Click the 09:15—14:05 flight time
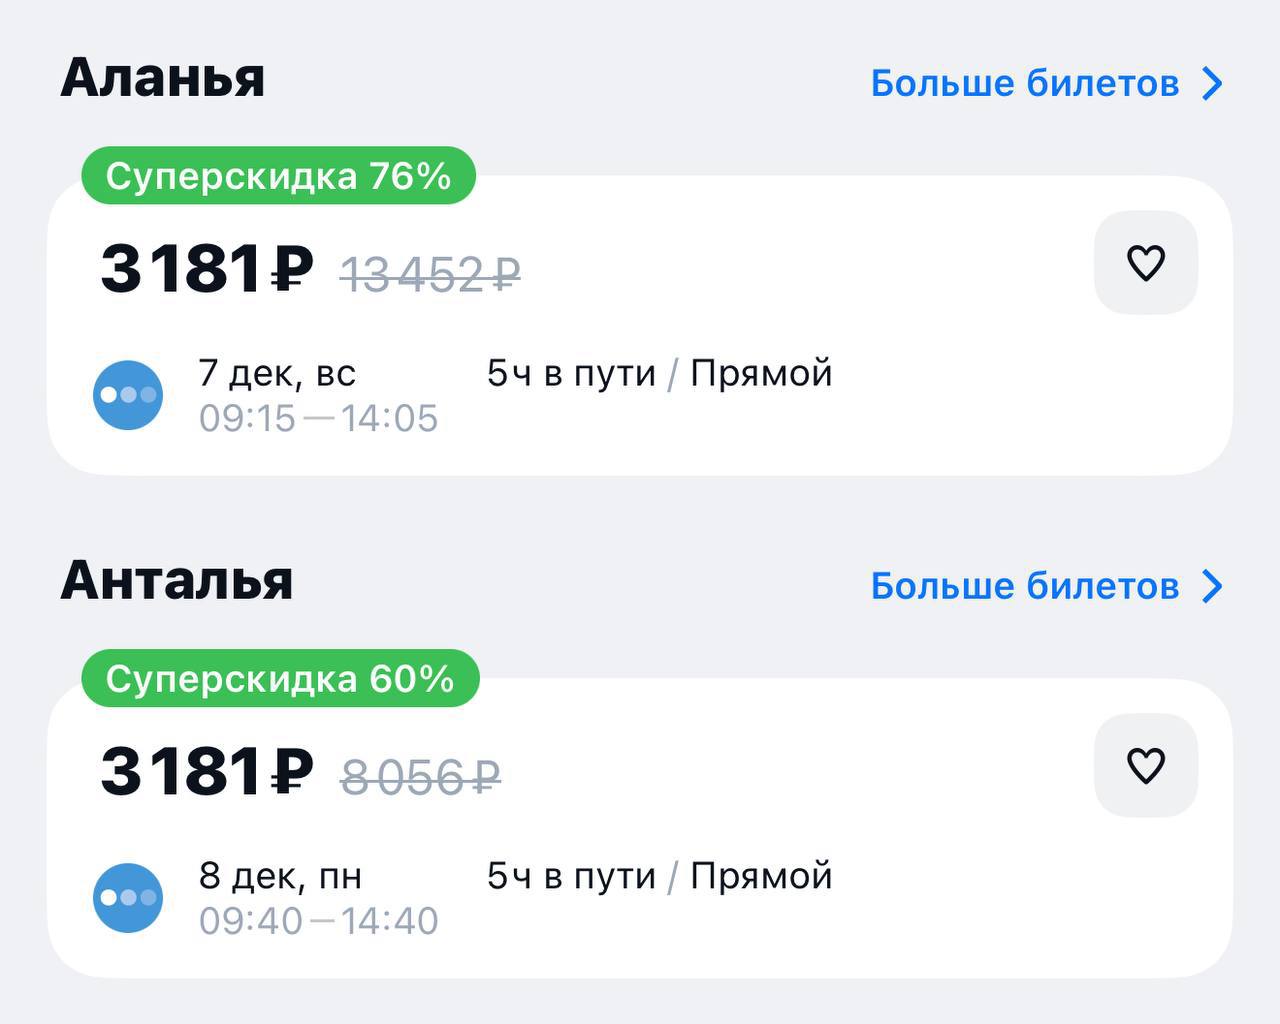 coord(318,418)
